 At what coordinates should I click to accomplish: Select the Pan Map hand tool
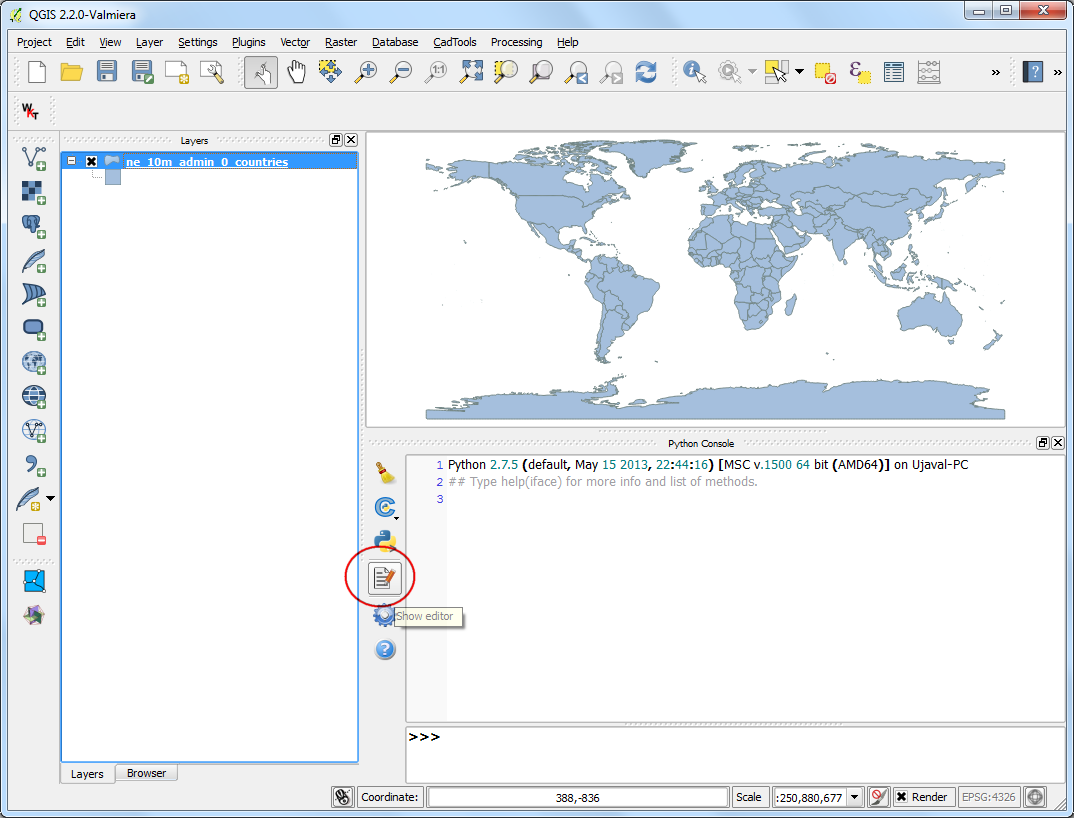coord(296,71)
